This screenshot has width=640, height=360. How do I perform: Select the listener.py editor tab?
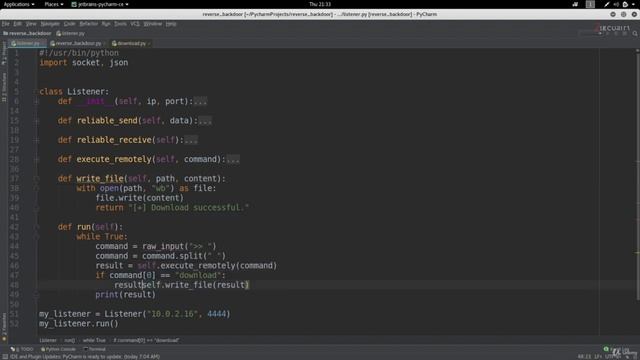26,43
